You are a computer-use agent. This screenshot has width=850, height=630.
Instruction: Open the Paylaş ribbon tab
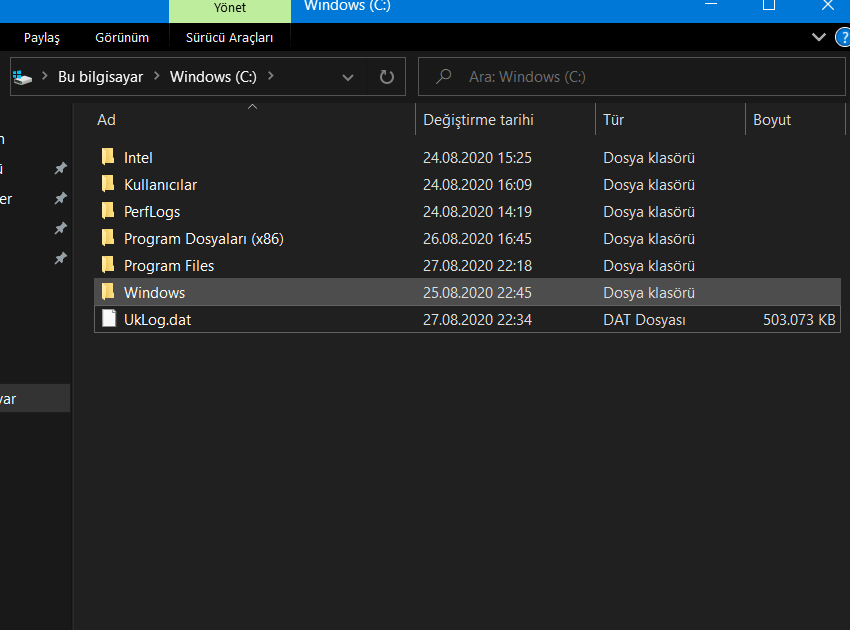(x=42, y=37)
